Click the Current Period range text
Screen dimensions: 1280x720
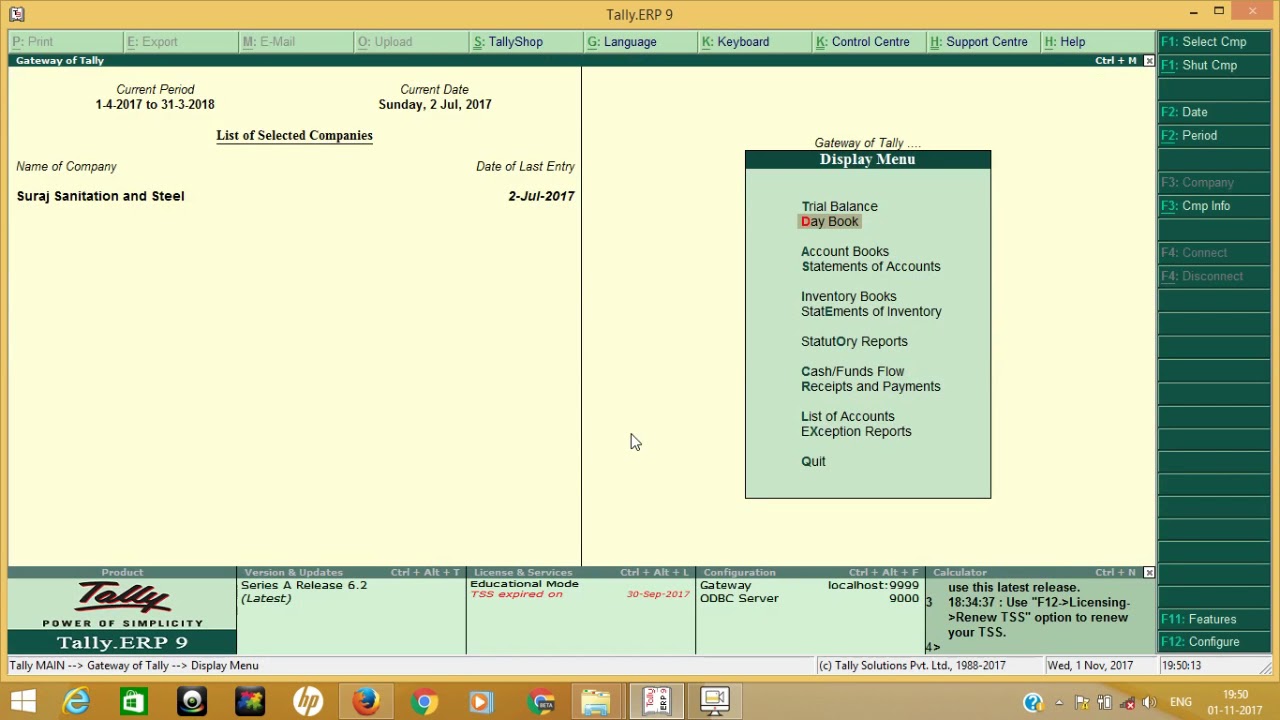155,104
